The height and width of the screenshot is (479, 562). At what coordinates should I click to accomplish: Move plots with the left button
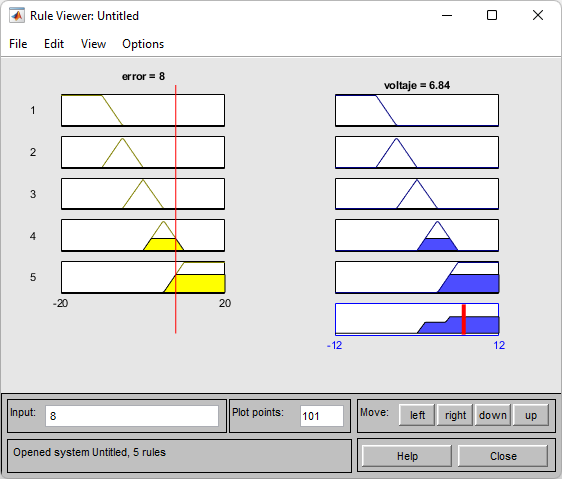[x=417, y=415]
